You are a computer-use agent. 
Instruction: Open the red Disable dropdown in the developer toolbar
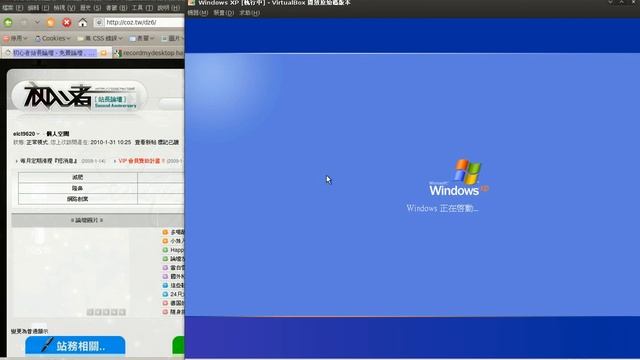[16, 38]
